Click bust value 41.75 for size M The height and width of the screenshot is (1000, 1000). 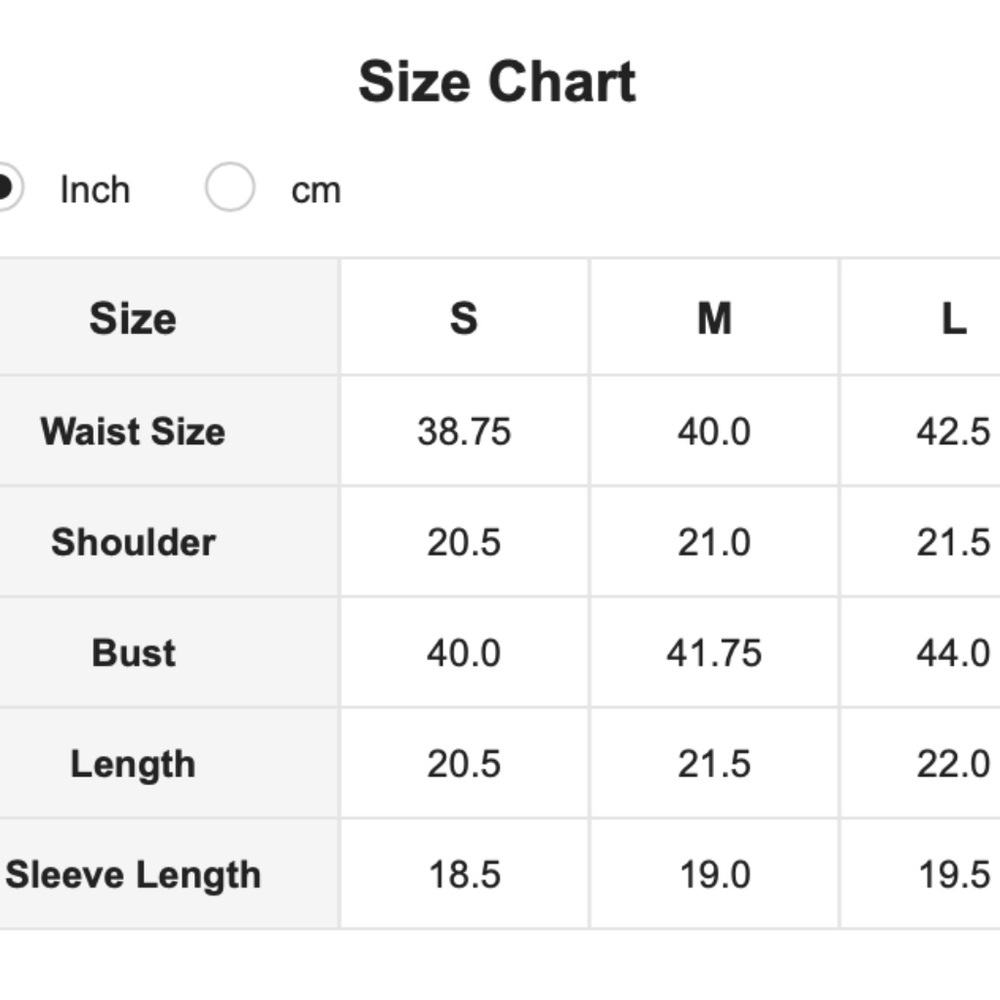(714, 653)
